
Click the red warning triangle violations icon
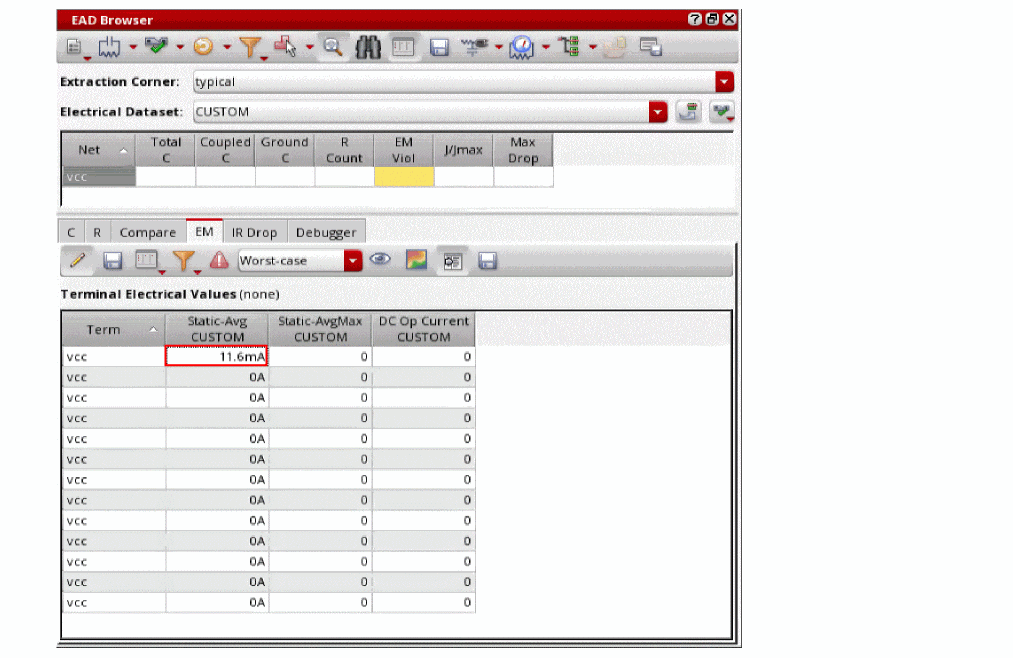point(219,261)
